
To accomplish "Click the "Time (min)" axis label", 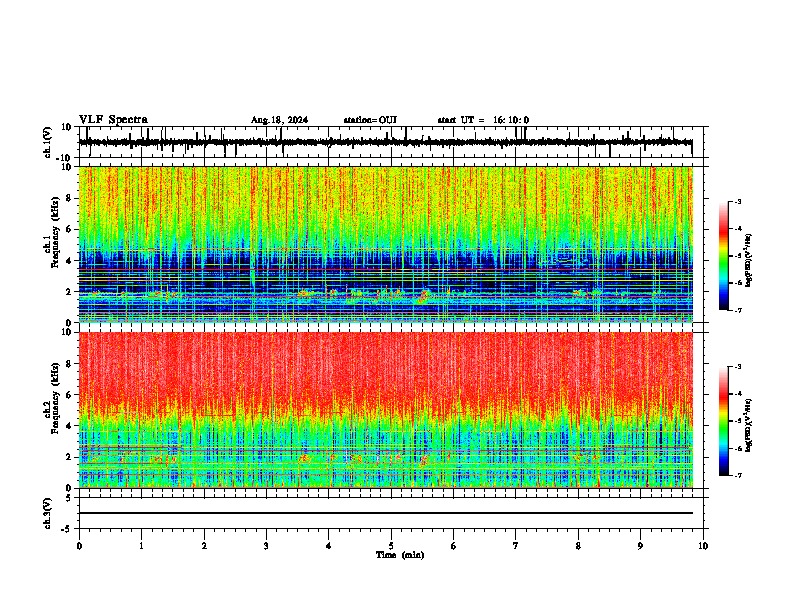I will pyautogui.click(x=400, y=555).
